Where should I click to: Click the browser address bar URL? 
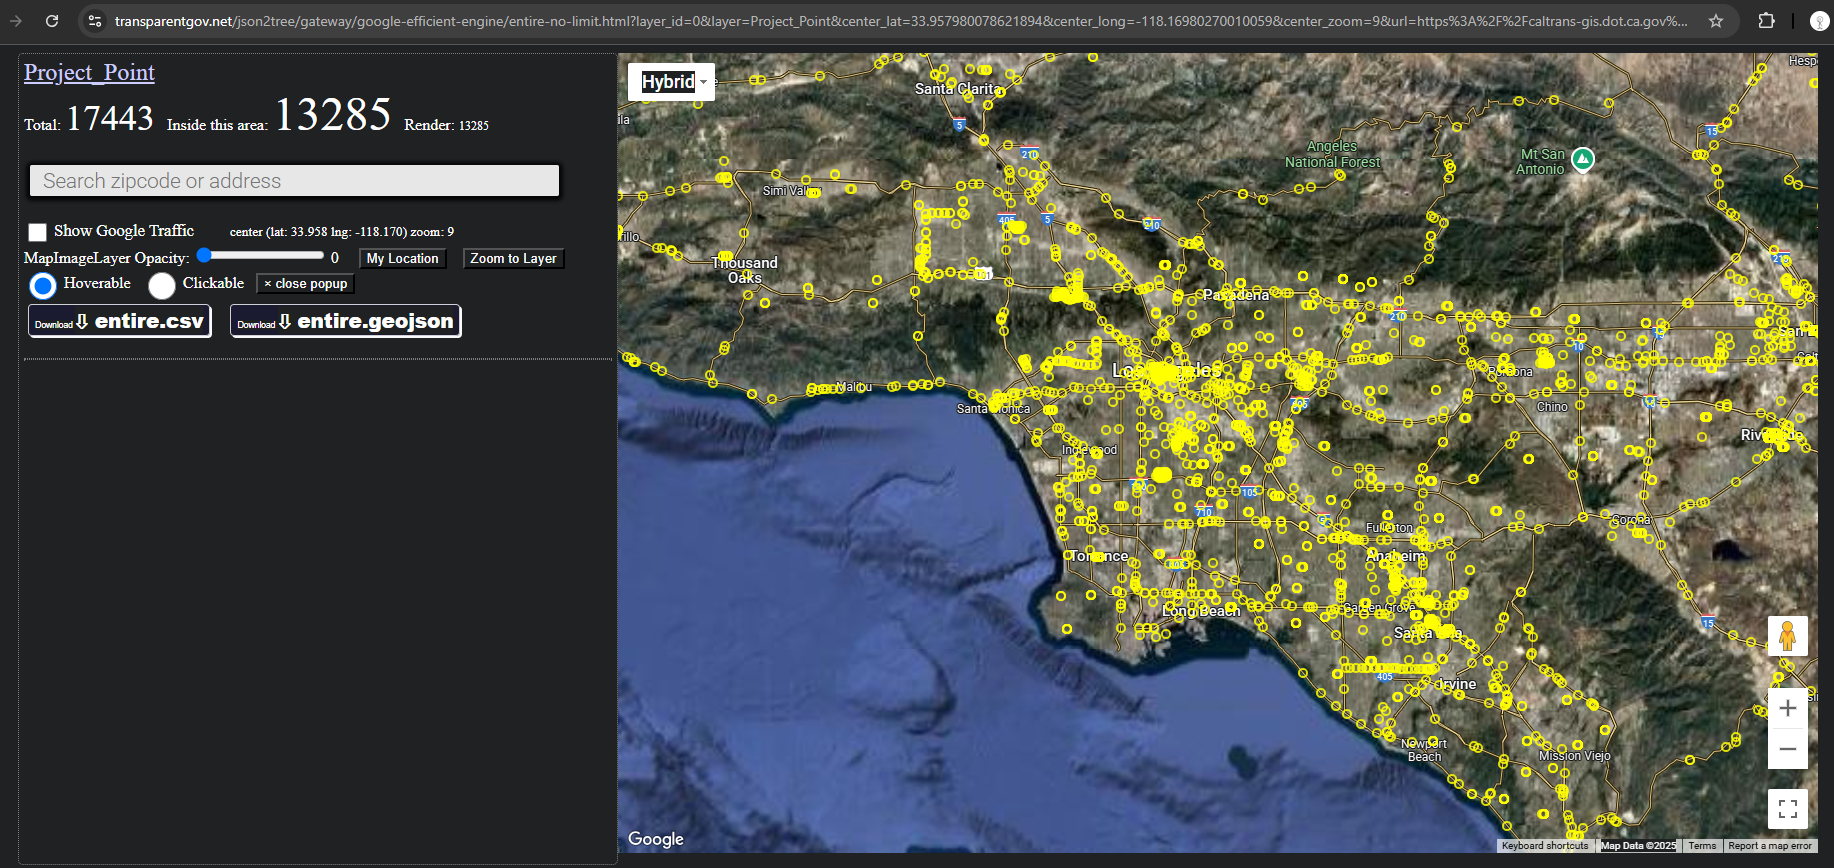tap(900, 21)
